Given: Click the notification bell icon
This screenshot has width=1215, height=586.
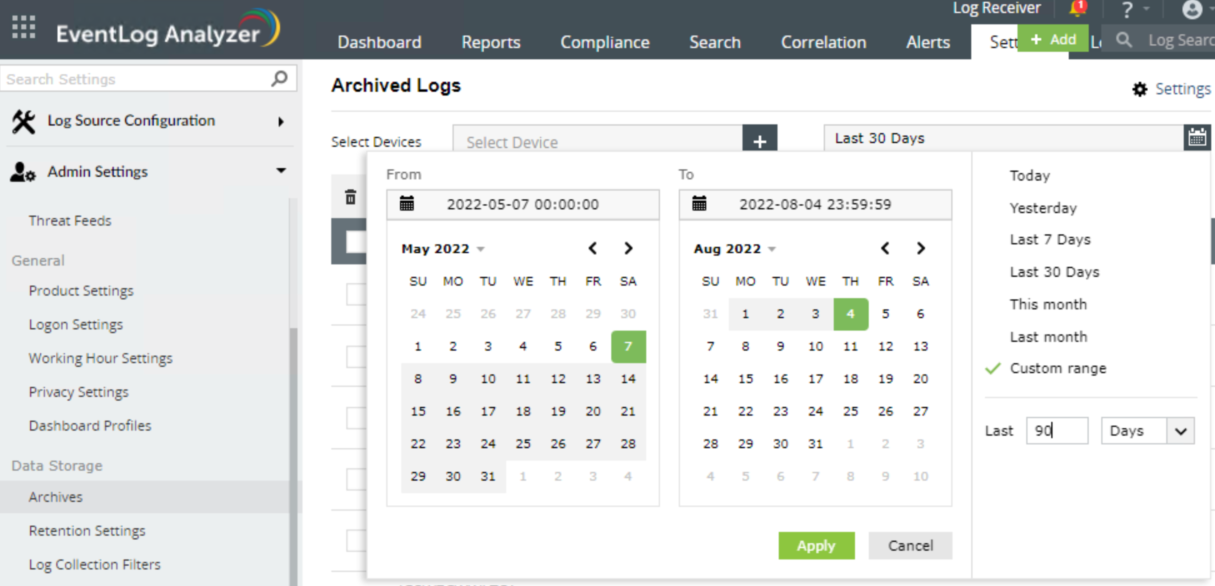Looking at the screenshot, I should pos(1078,9).
